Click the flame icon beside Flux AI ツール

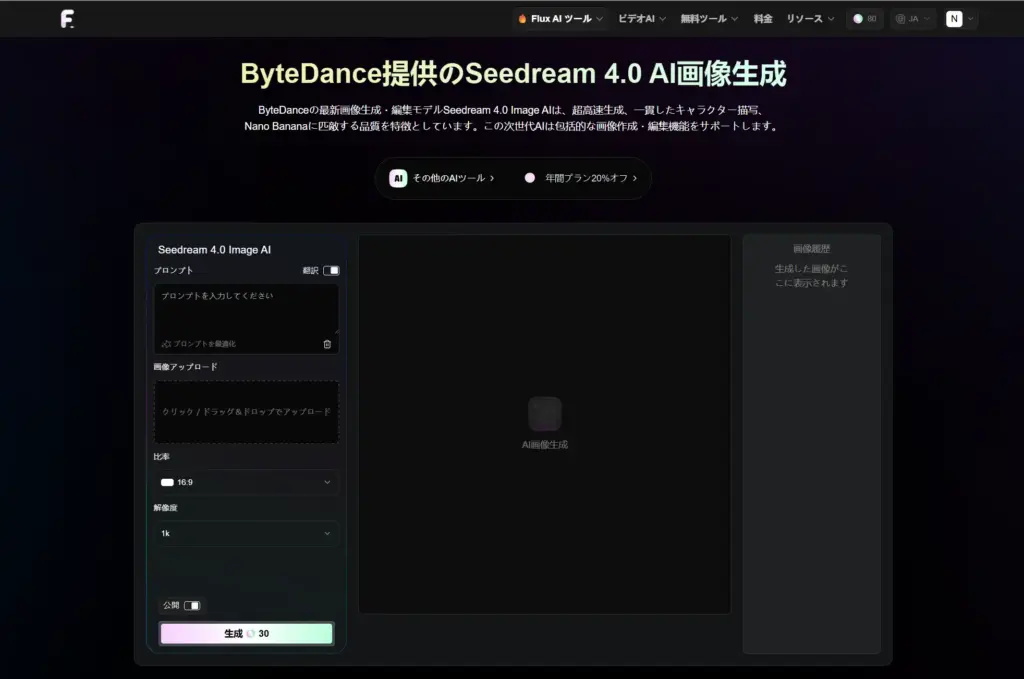pos(522,19)
